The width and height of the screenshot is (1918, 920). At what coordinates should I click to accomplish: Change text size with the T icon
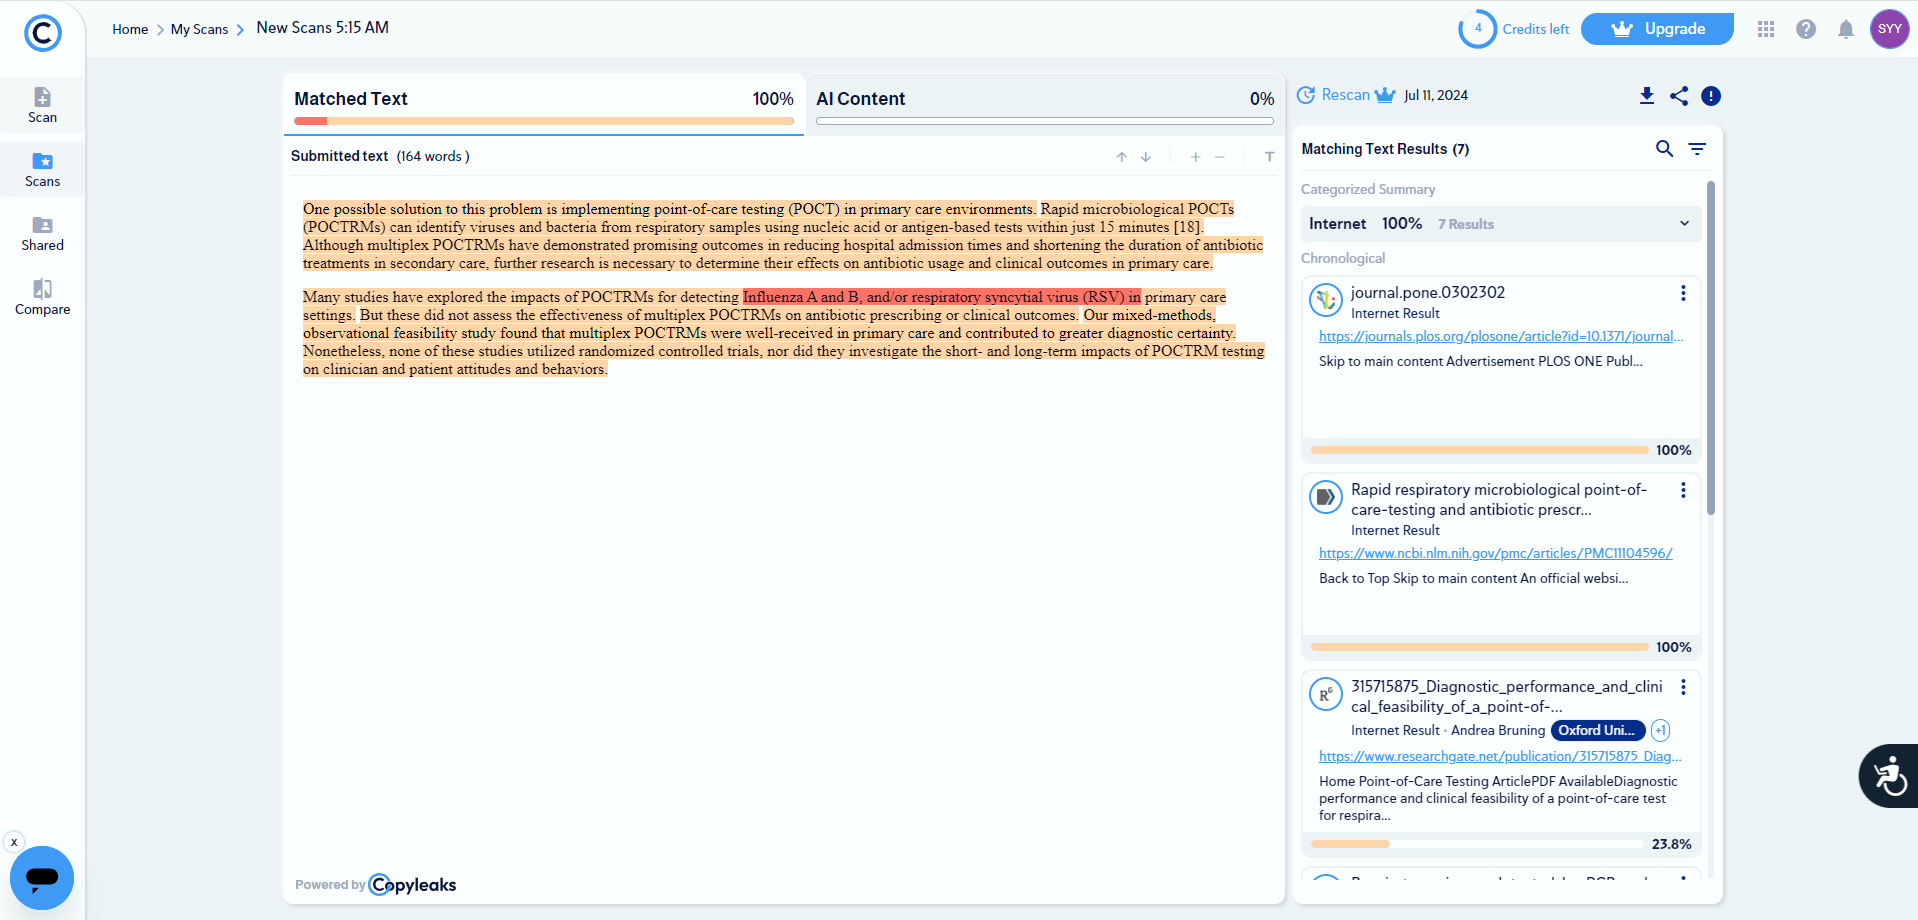[x=1269, y=156]
